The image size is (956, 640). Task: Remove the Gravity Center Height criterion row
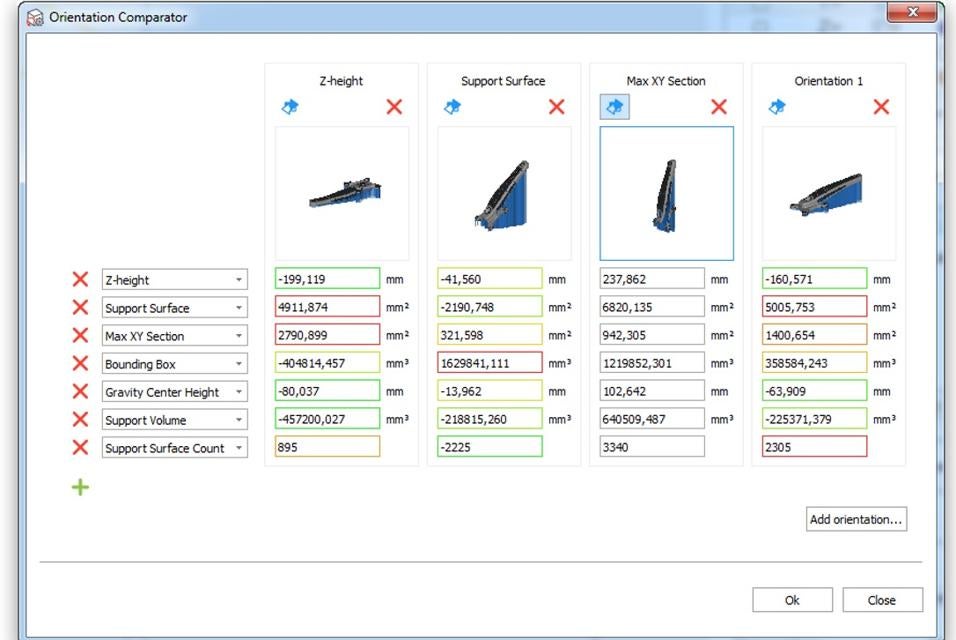click(80, 391)
